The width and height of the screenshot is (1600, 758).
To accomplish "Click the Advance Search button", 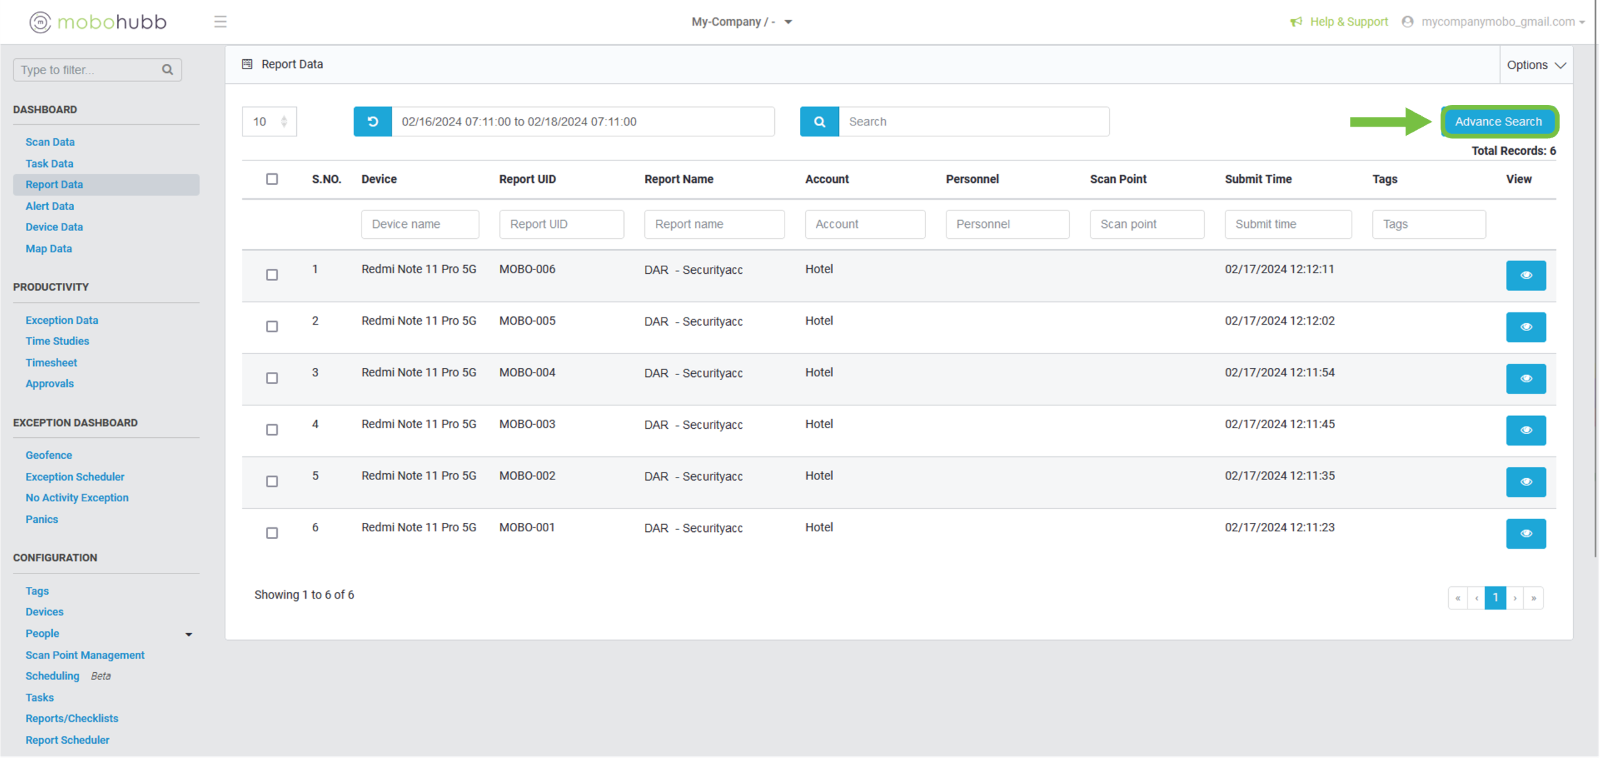I will click(x=1498, y=122).
